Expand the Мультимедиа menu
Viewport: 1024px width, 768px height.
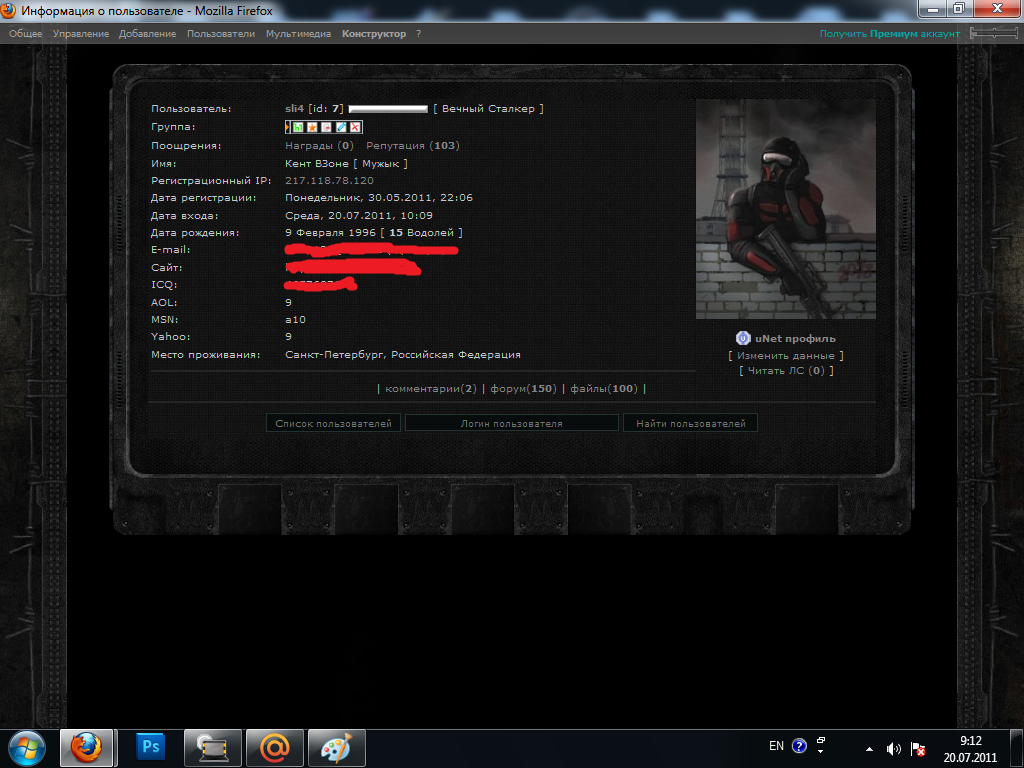(x=298, y=34)
